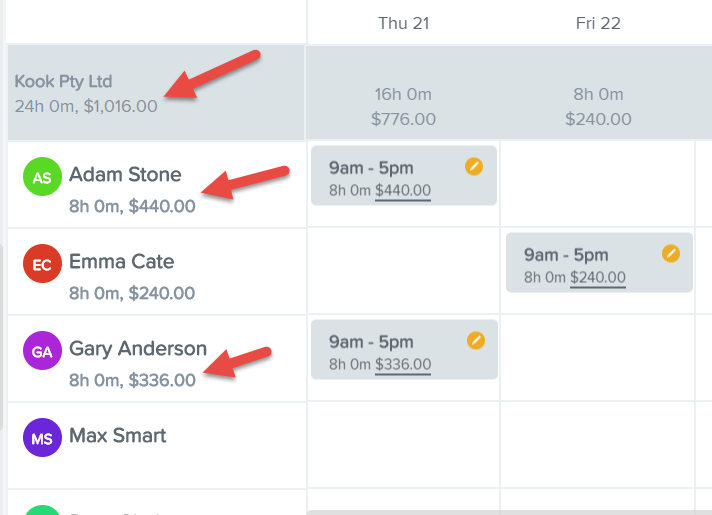Select Adam Stone's green AS avatar
This screenshot has height=515, width=712.
pos(42,177)
